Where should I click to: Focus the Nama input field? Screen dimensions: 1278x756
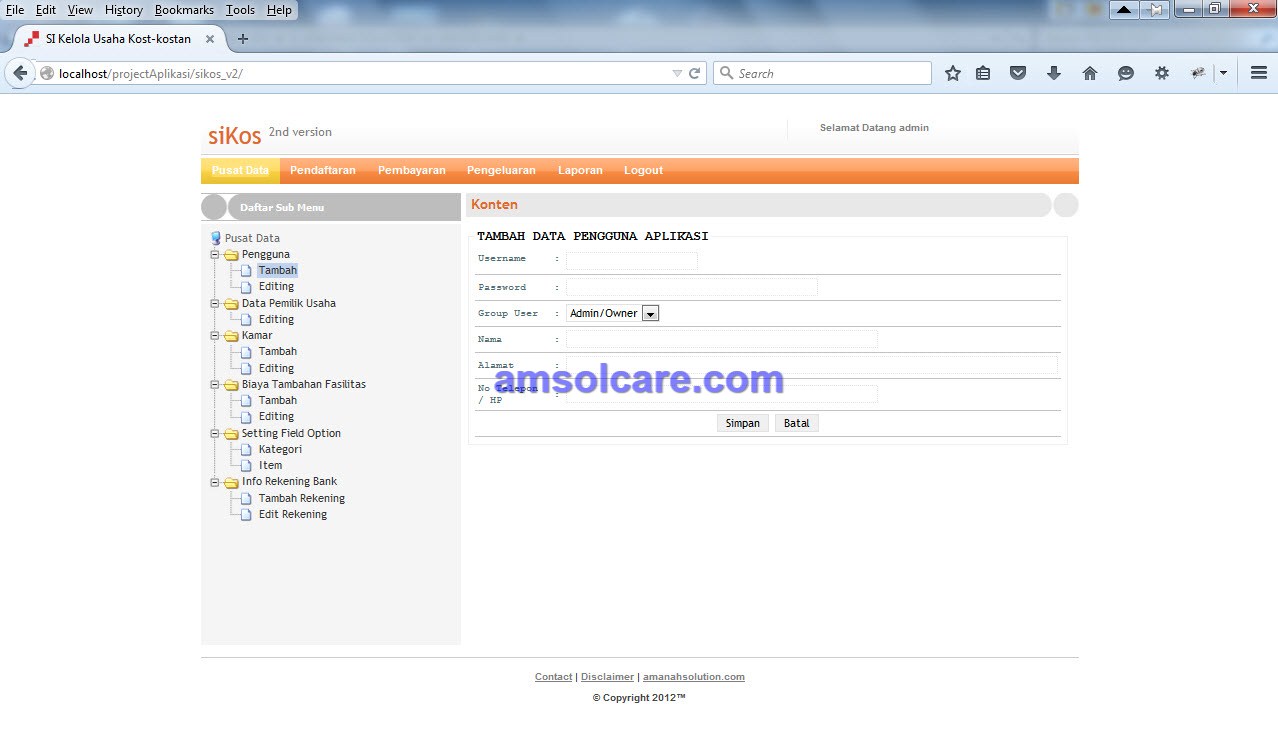click(x=722, y=339)
